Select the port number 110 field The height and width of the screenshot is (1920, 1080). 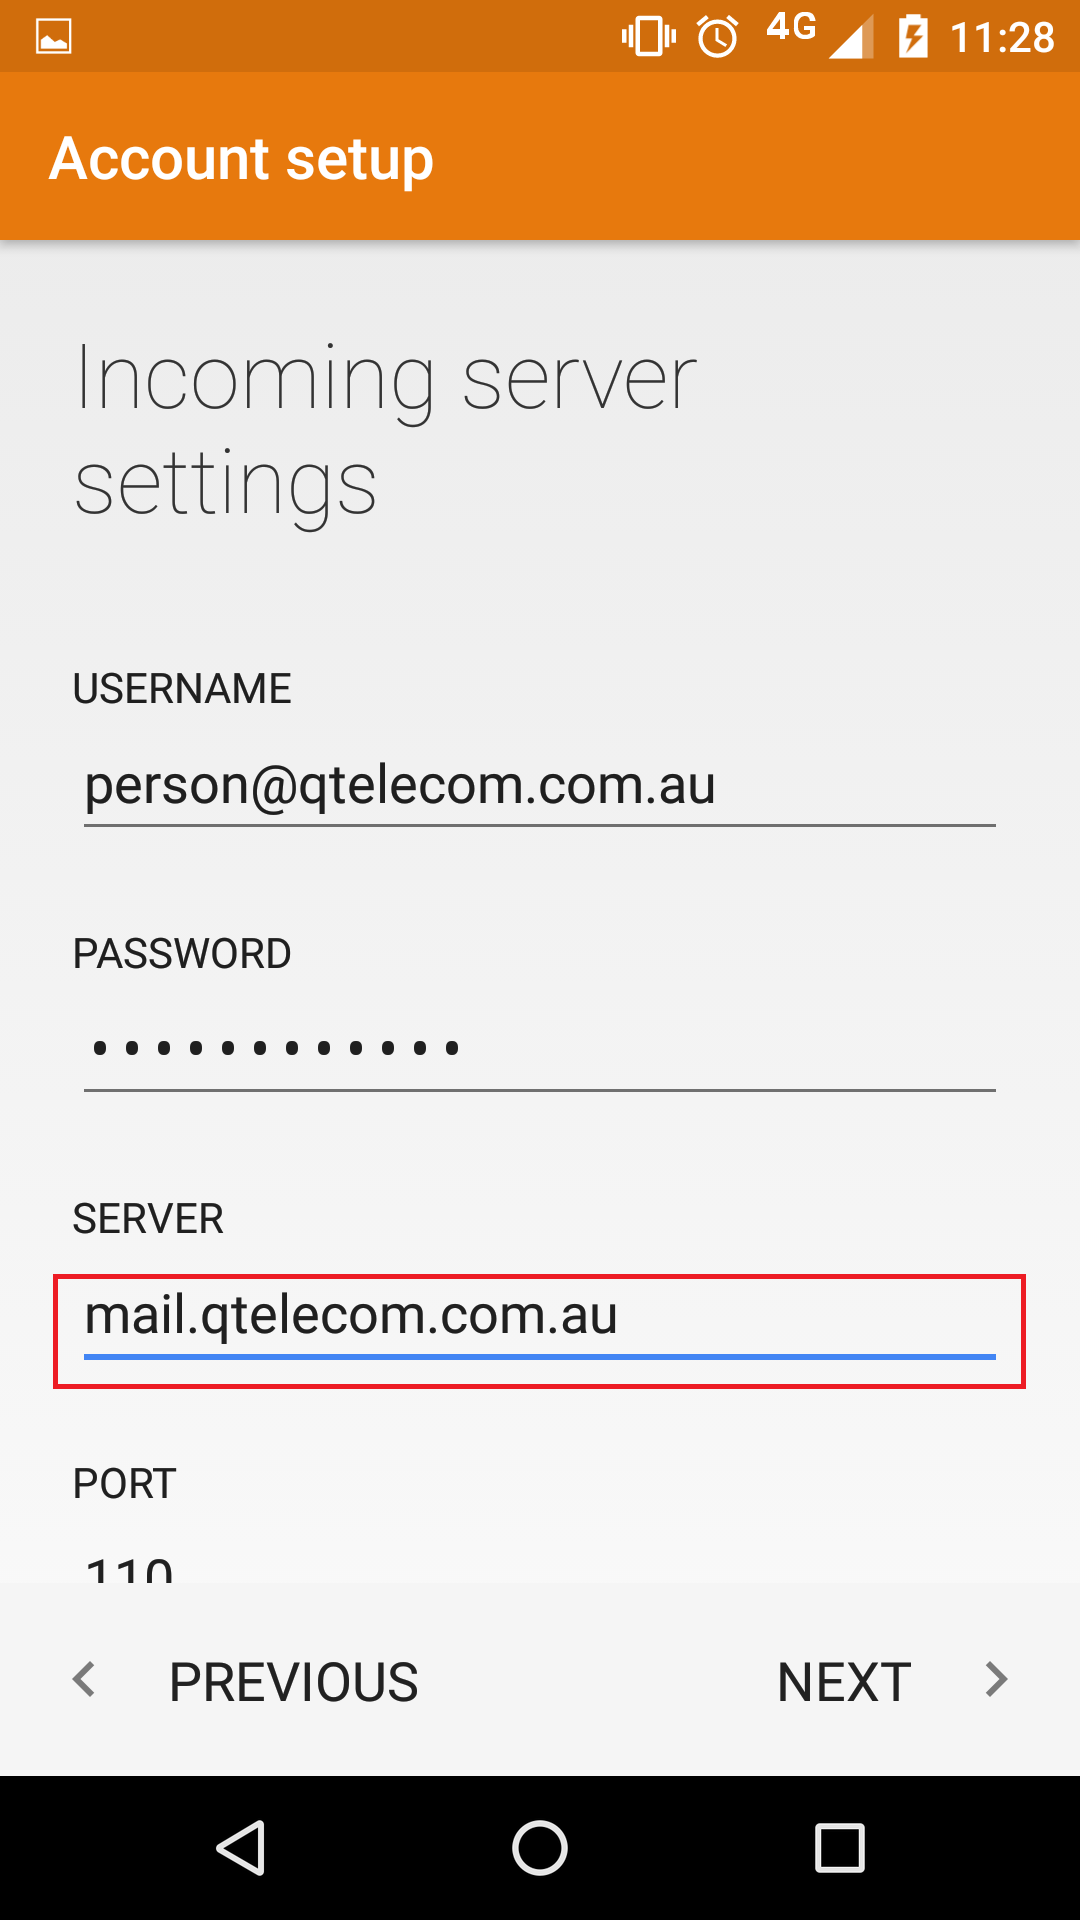540,1565
